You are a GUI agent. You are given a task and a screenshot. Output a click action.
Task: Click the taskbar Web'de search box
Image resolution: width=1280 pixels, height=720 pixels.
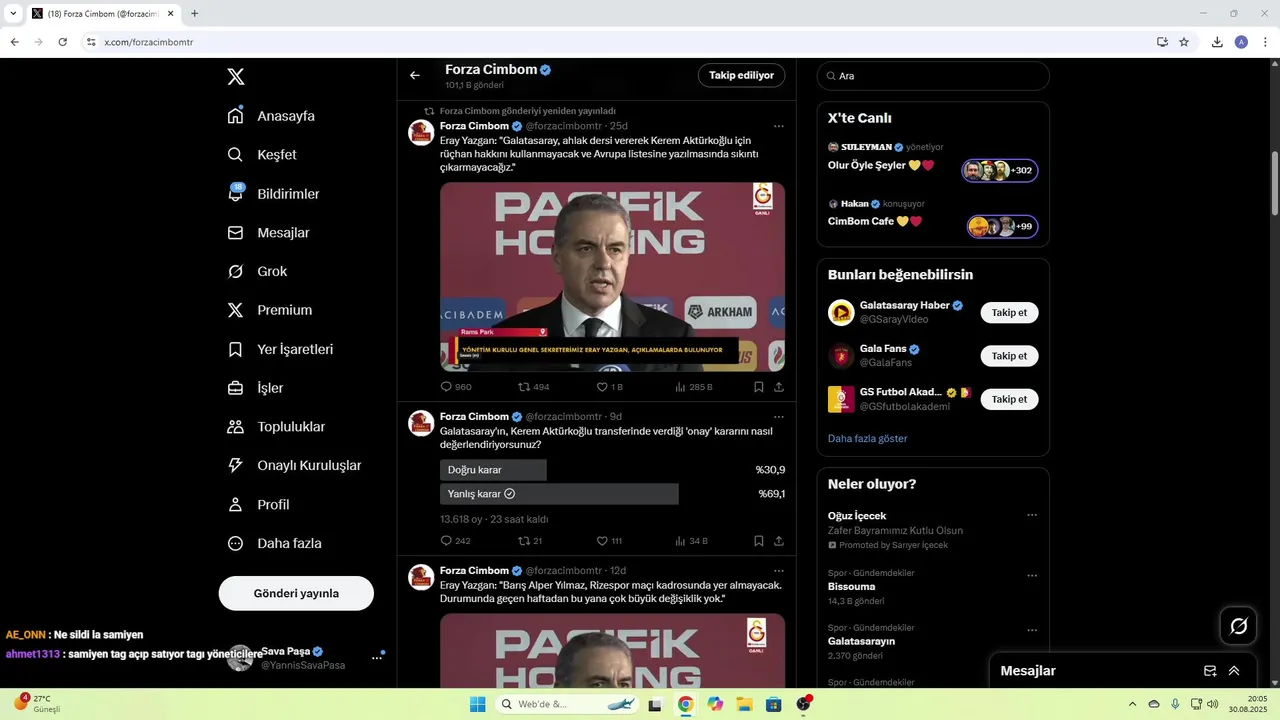(568, 704)
